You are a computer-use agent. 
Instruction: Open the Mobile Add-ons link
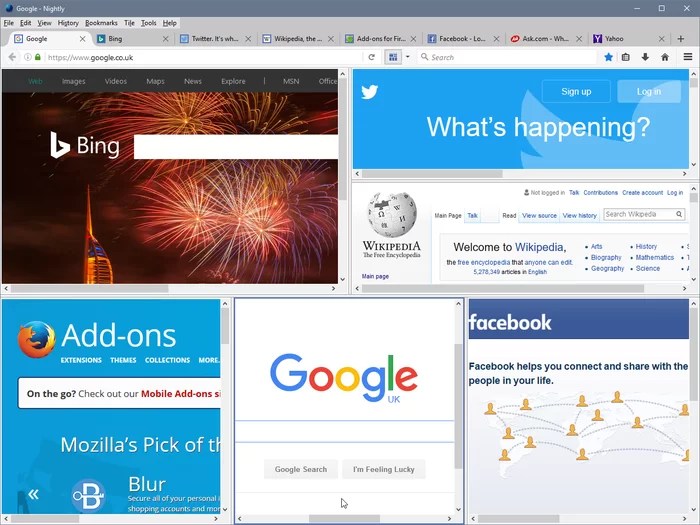pyautogui.click(x=181, y=394)
